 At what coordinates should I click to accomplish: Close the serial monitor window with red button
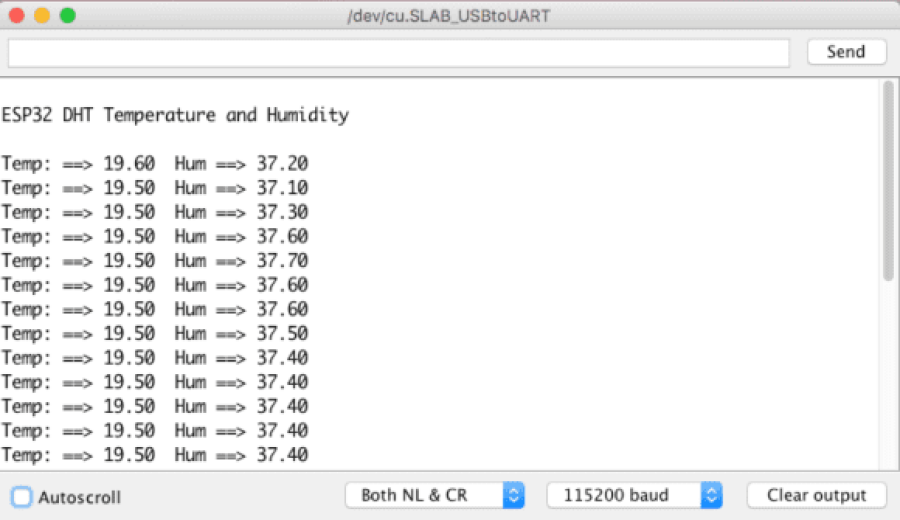tap(17, 16)
